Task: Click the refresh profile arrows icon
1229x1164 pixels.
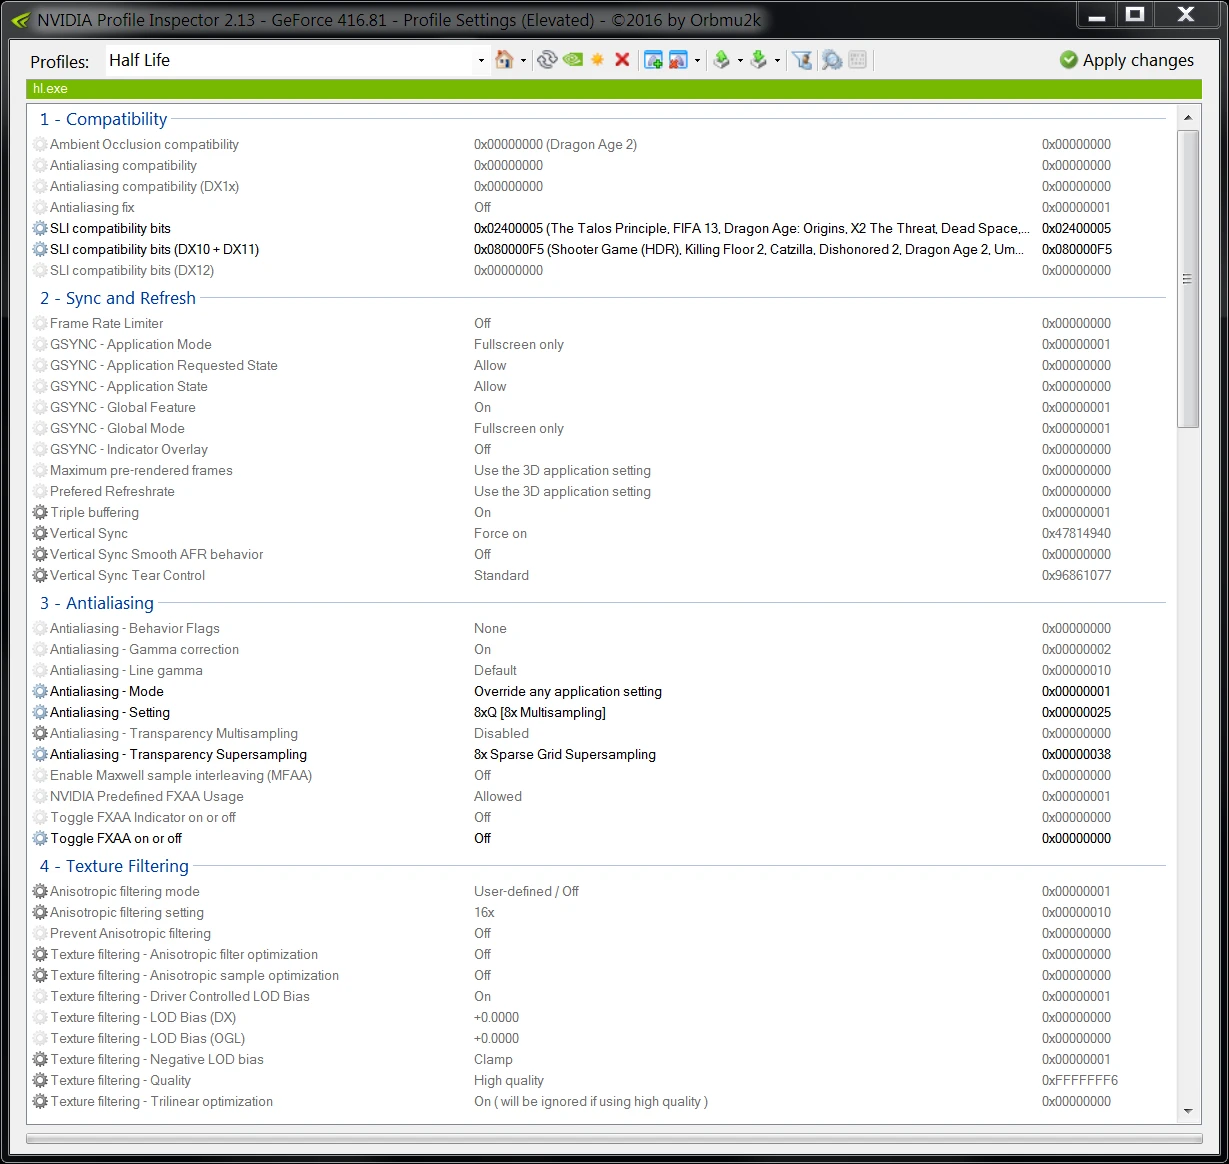Action: pyautogui.click(x=546, y=60)
